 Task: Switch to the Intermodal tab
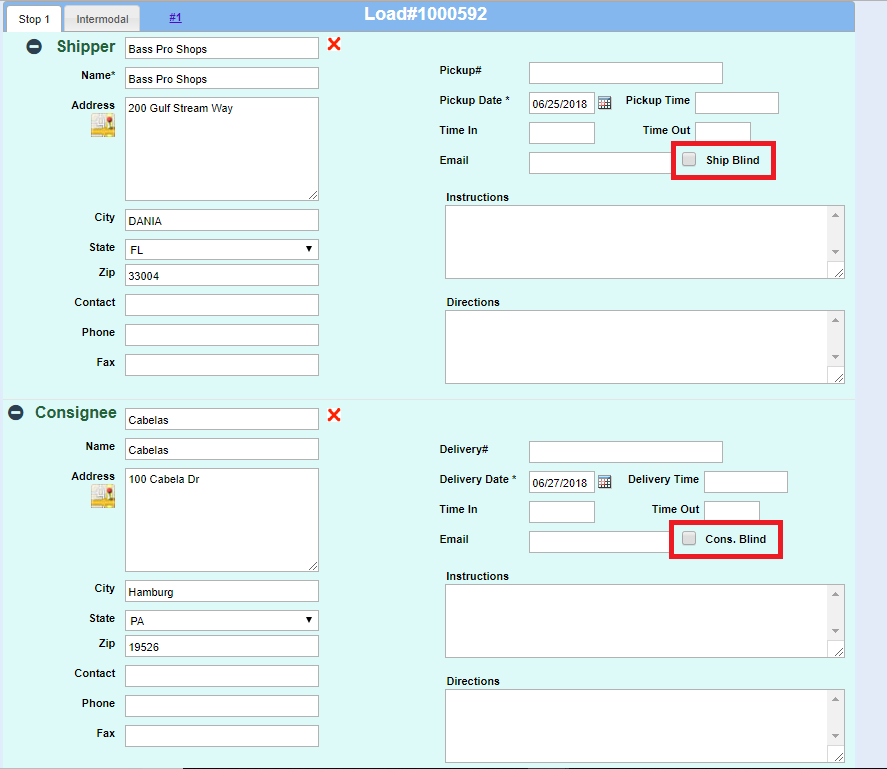[x=102, y=19]
